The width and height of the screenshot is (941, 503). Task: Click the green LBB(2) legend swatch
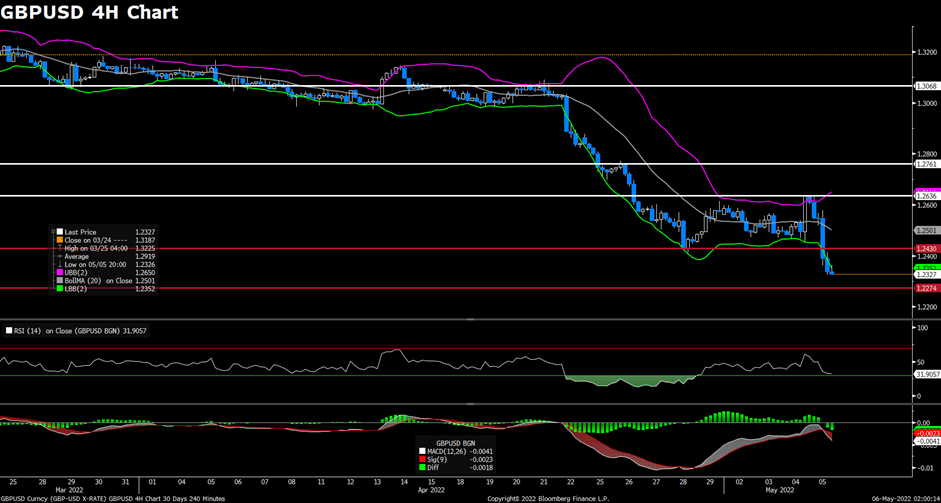coord(59,289)
